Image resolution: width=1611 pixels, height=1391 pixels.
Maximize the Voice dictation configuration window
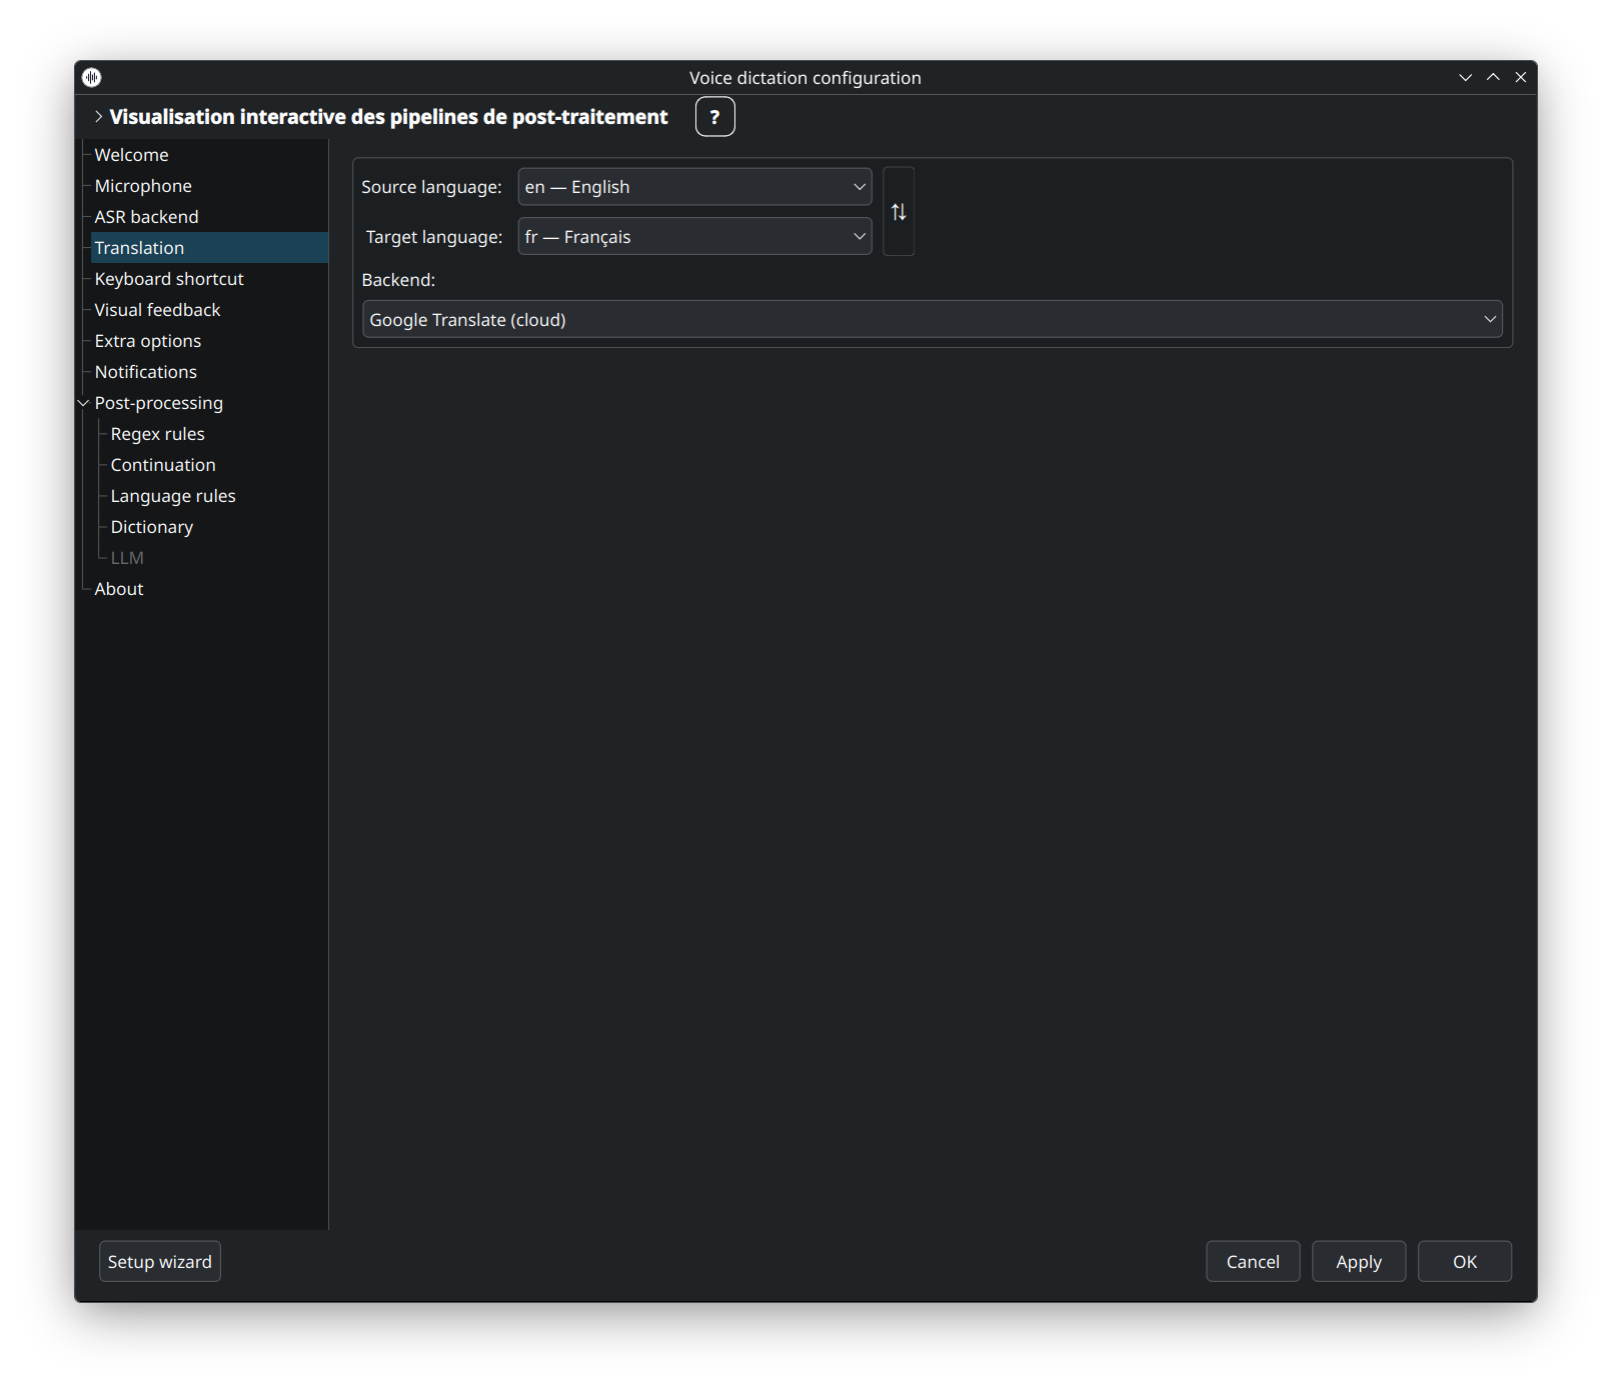(1493, 78)
